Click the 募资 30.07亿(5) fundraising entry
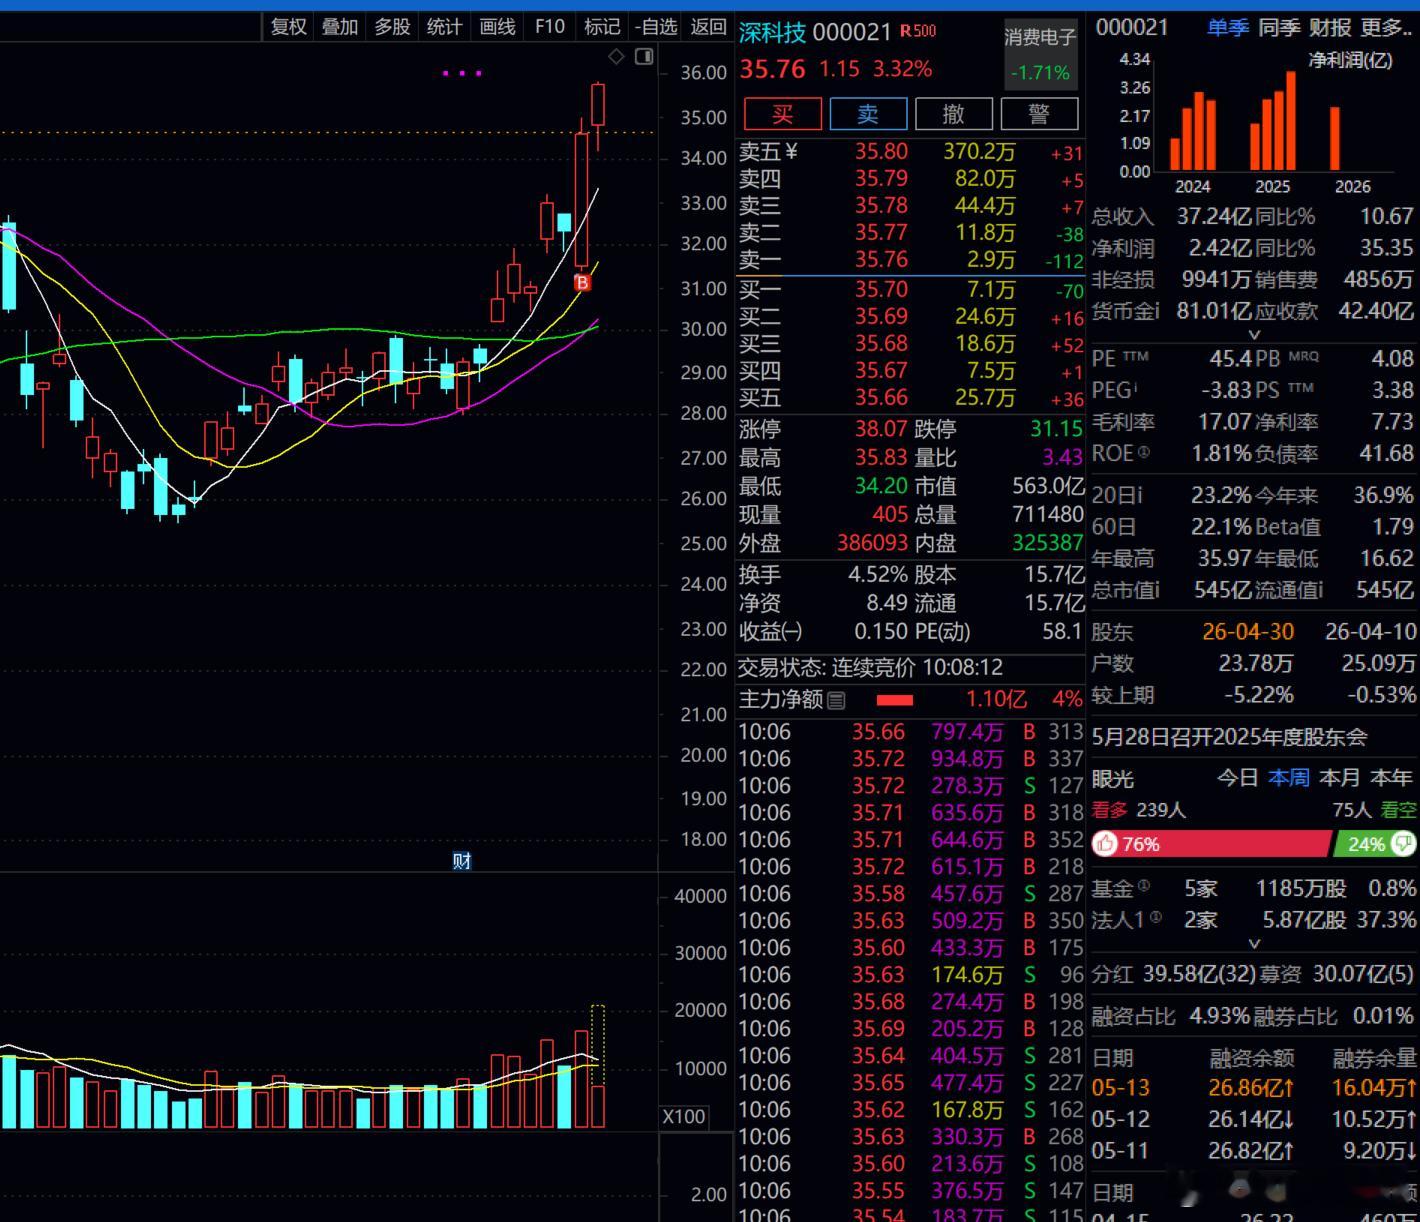1420x1222 pixels. pos(1338,974)
